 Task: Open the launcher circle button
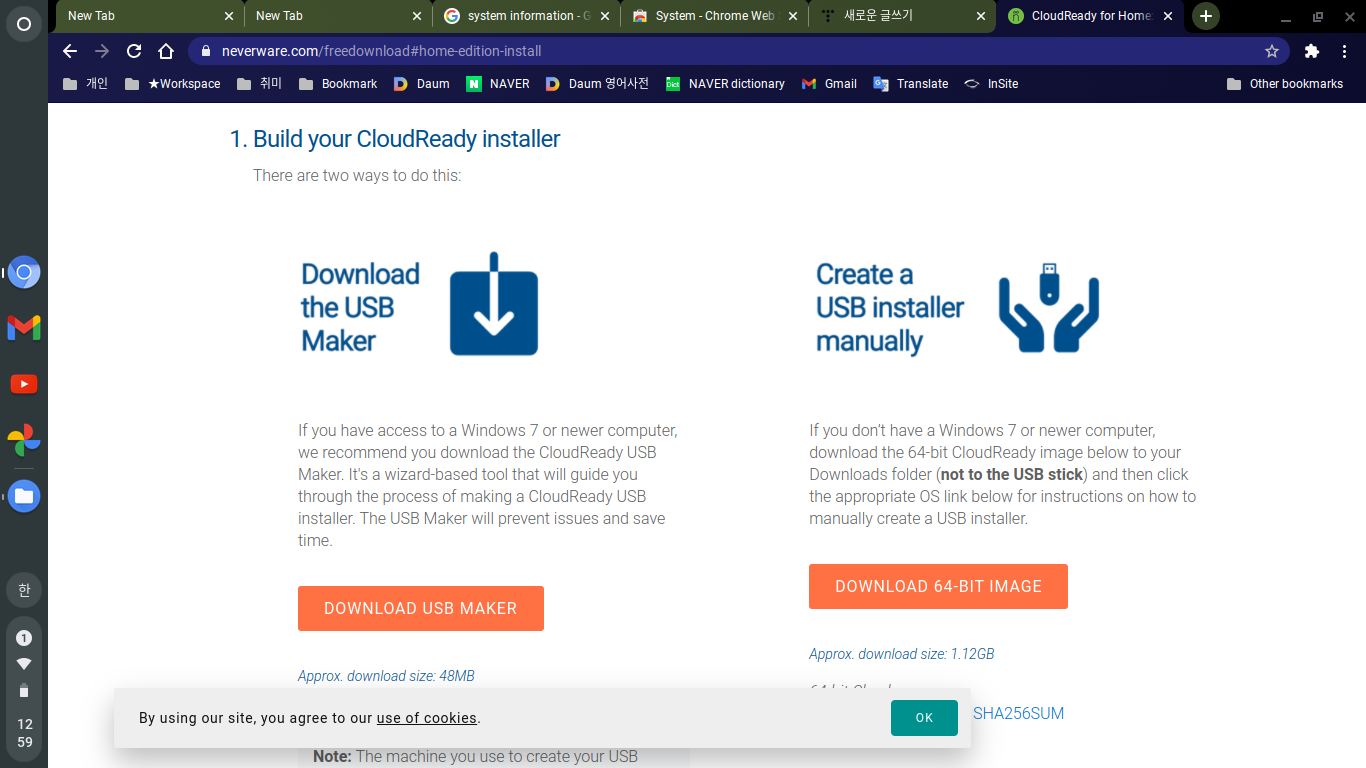24,24
